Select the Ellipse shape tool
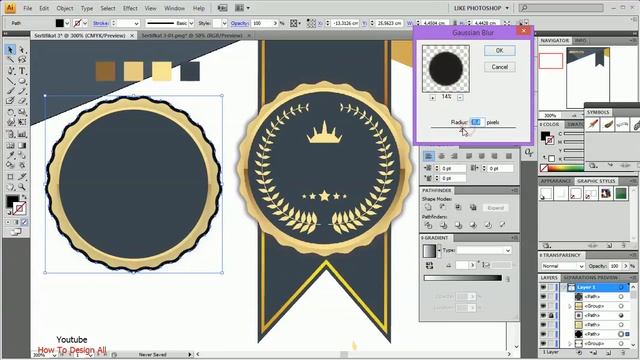The height and width of the screenshot is (360, 640). (x=22, y=82)
